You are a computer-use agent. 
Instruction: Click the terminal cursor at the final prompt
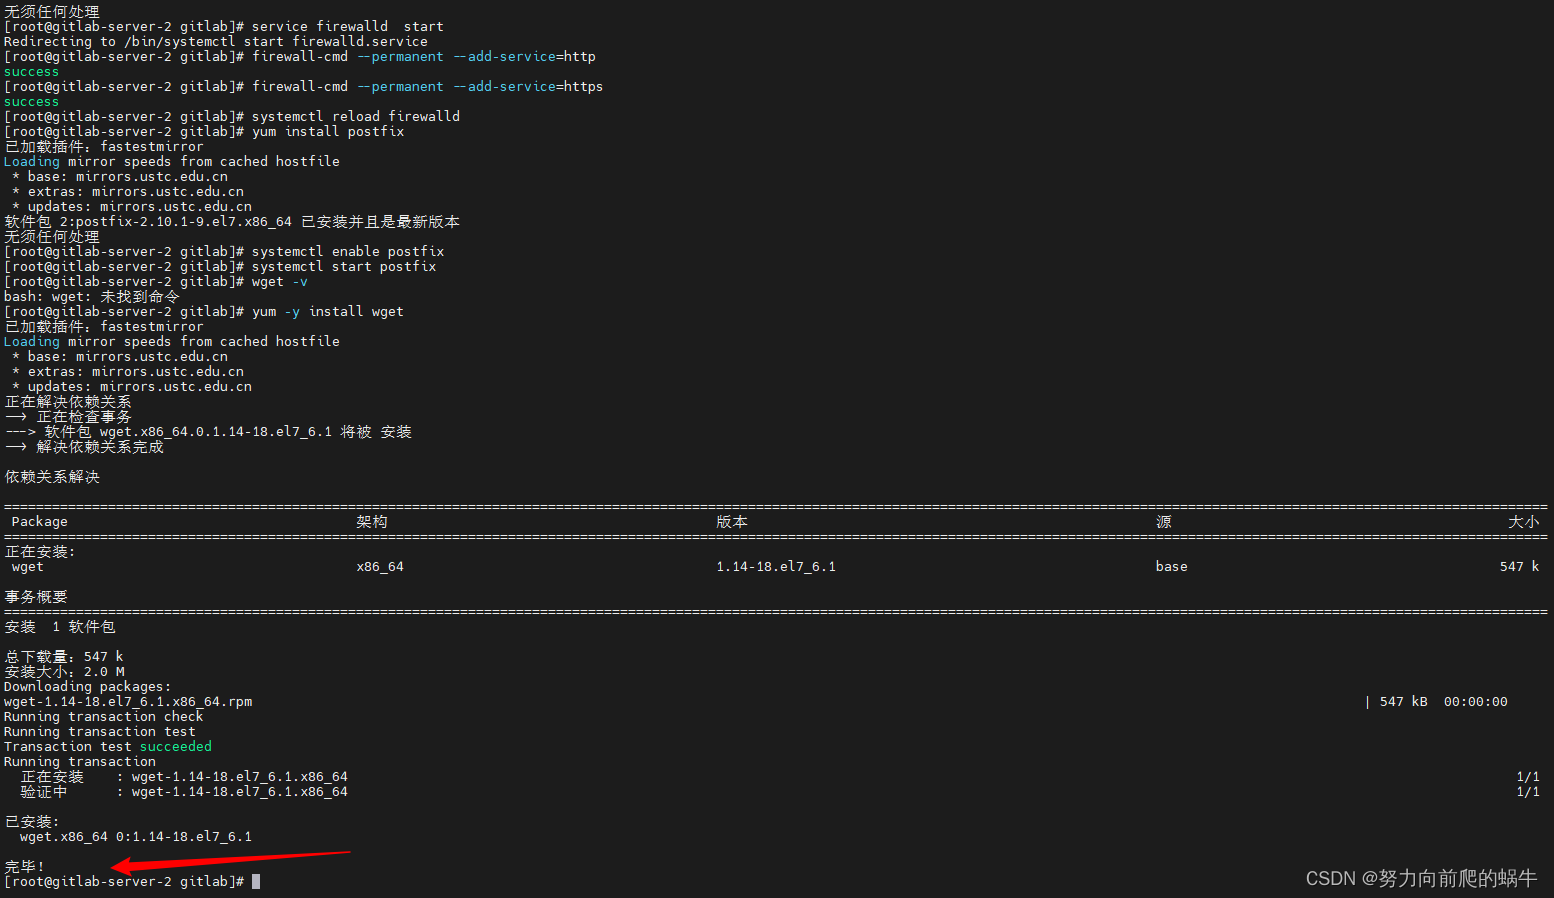(256, 881)
